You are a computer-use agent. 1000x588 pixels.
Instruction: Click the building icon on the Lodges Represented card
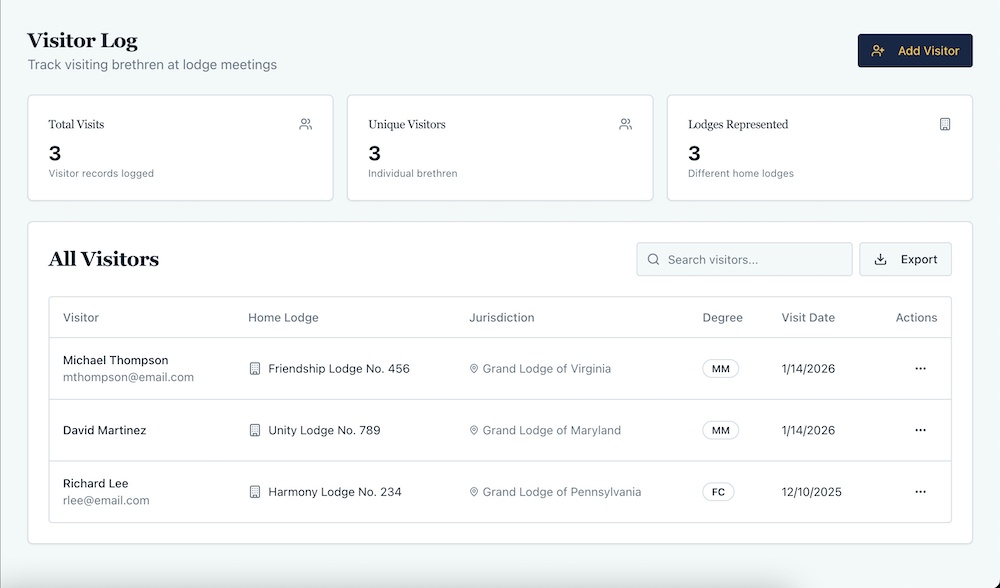945,125
